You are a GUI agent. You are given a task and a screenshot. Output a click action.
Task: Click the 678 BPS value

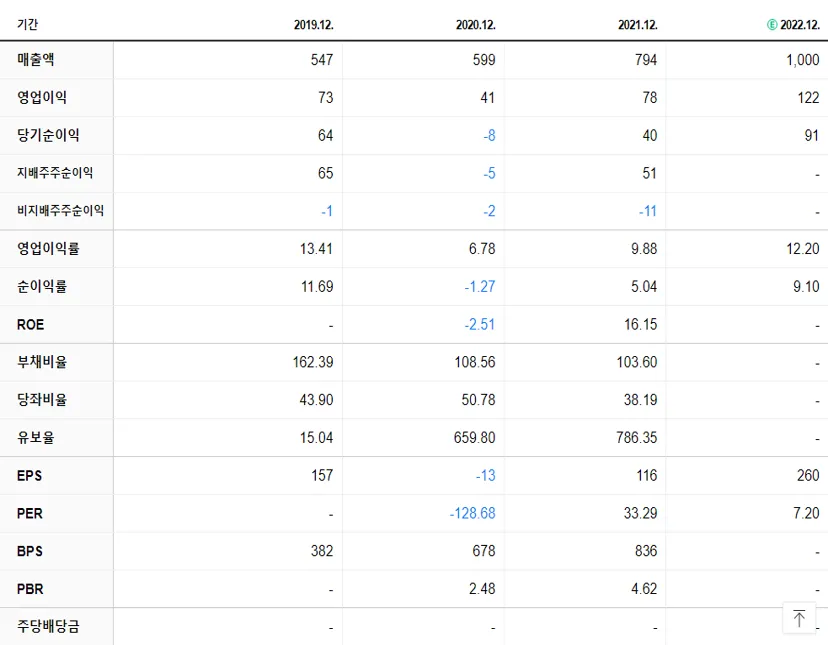(484, 551)
